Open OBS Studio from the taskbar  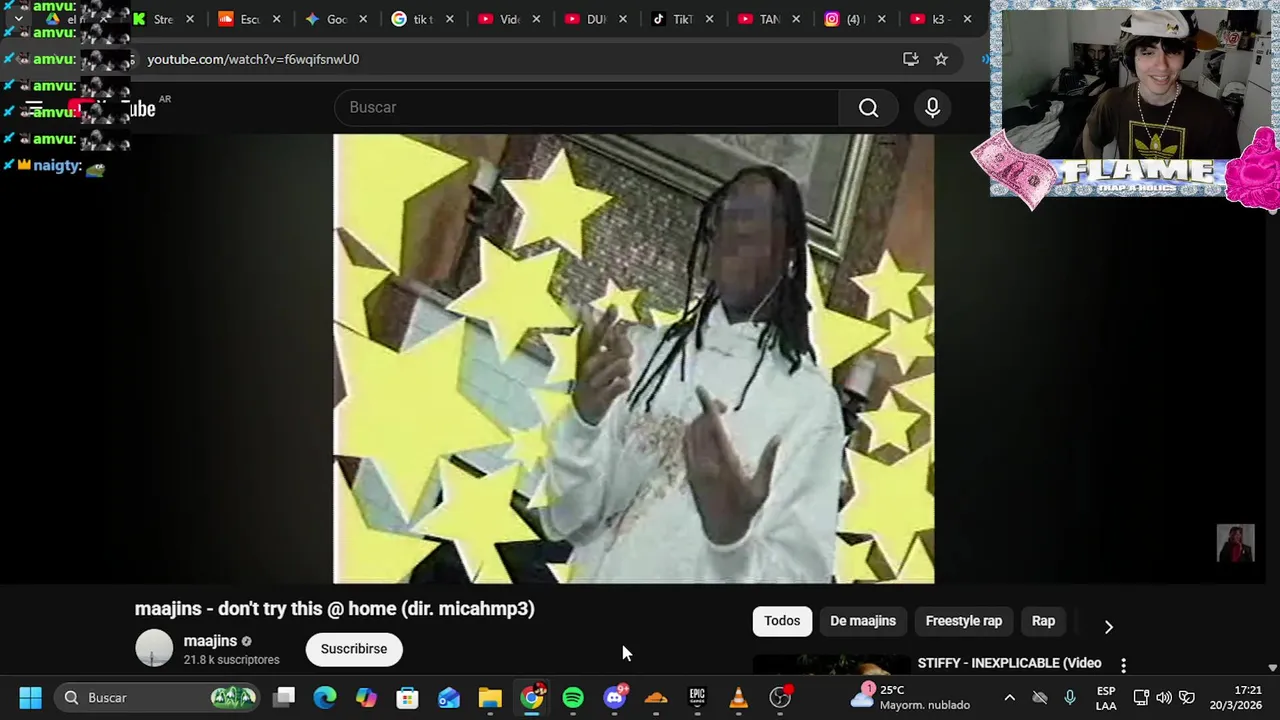coord(780,697)
